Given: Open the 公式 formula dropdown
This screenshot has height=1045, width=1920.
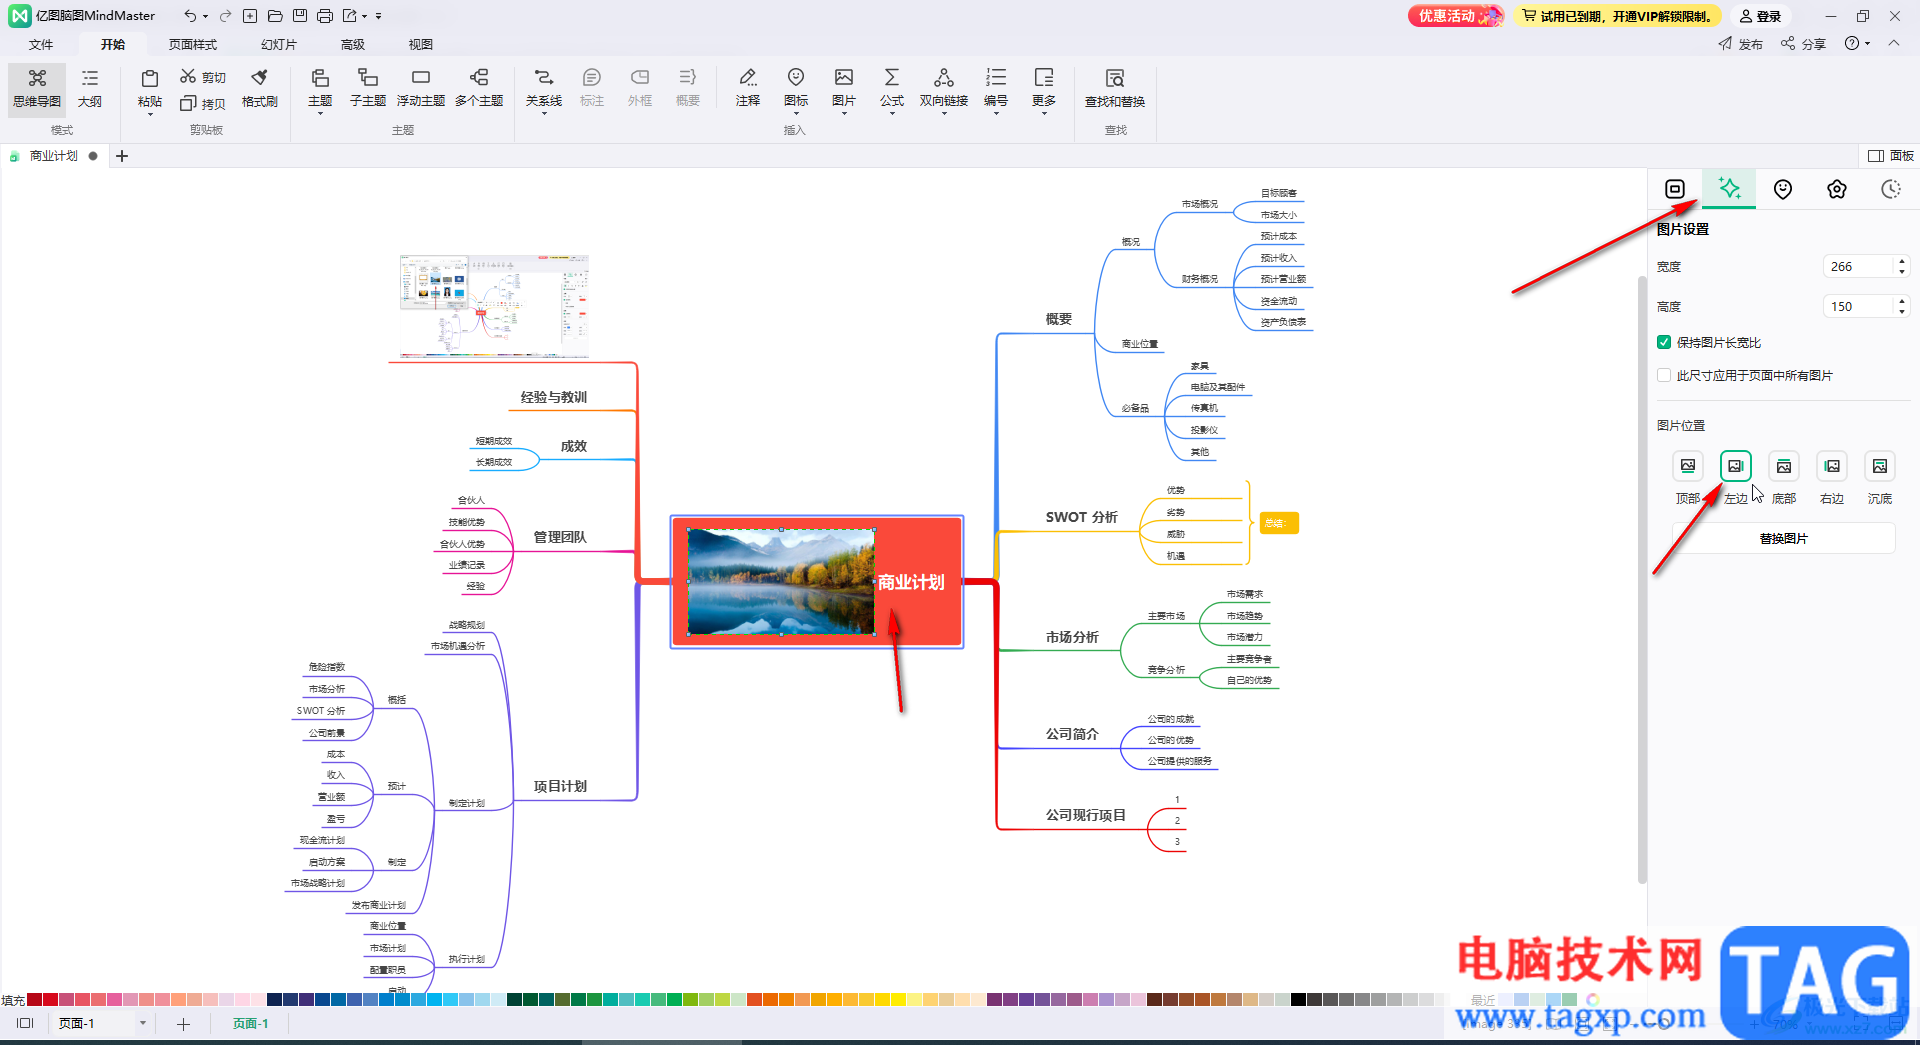Looking at the screenshot, I should 892,114.
